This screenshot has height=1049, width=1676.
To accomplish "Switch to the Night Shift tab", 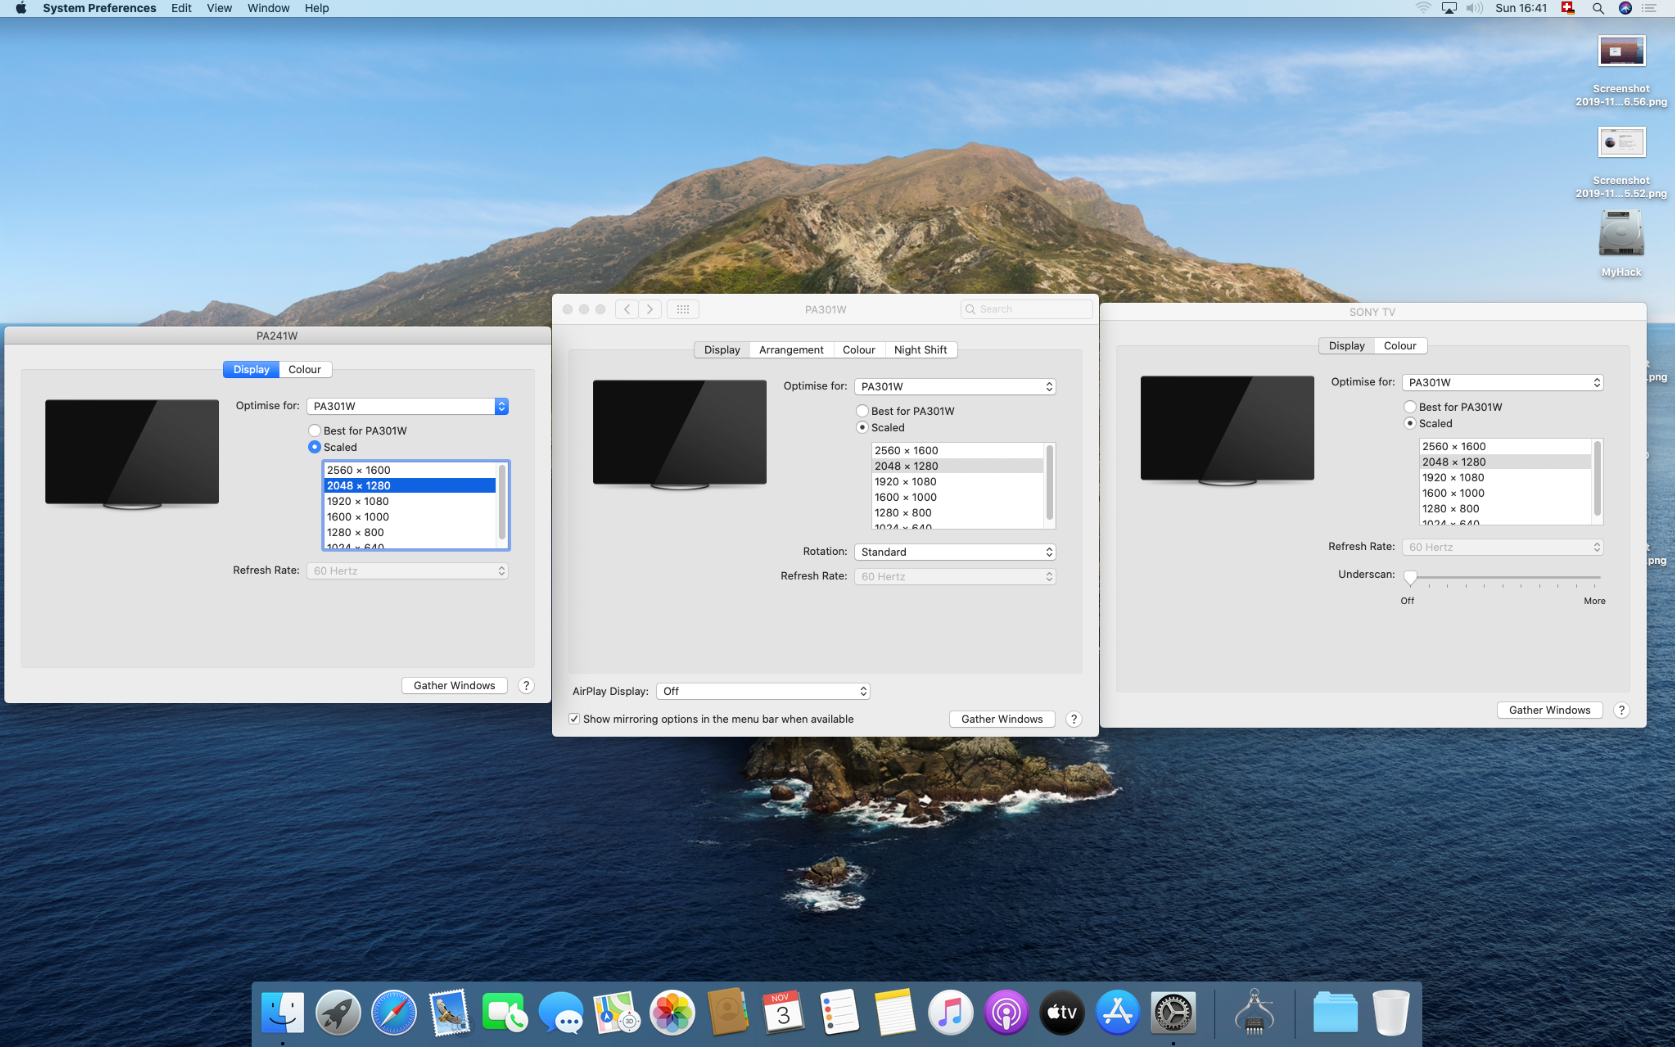I will [x=920, y=350].
